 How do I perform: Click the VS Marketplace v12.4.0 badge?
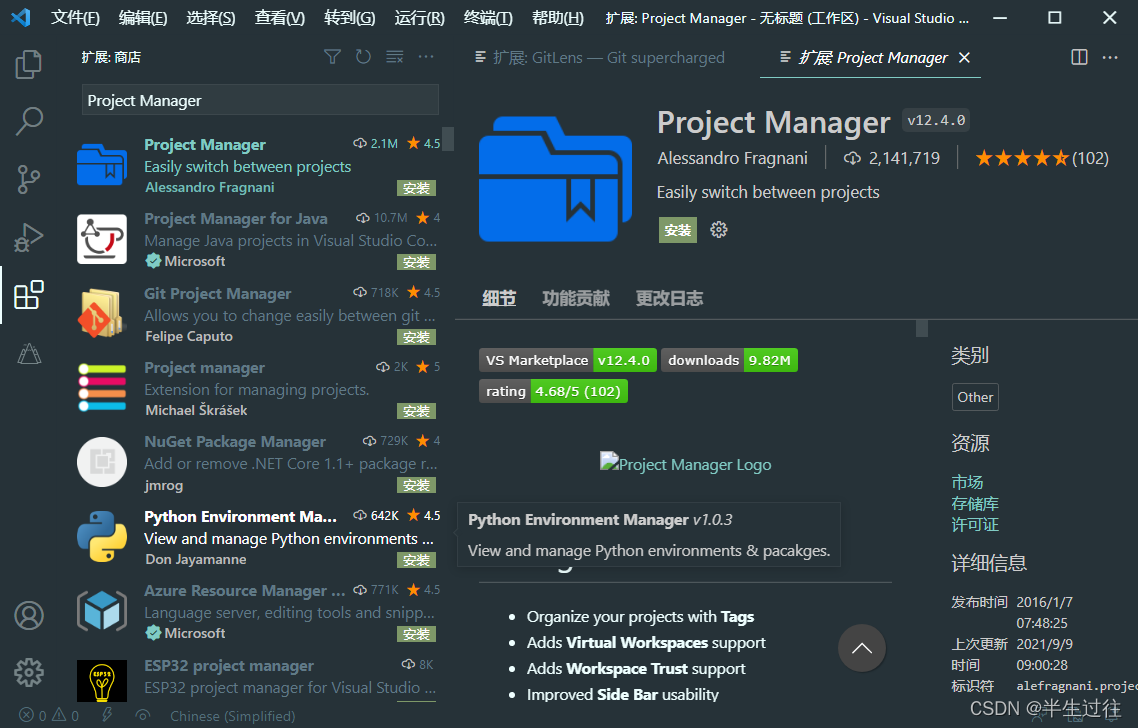pyautogui.click(x=568, y=360)
